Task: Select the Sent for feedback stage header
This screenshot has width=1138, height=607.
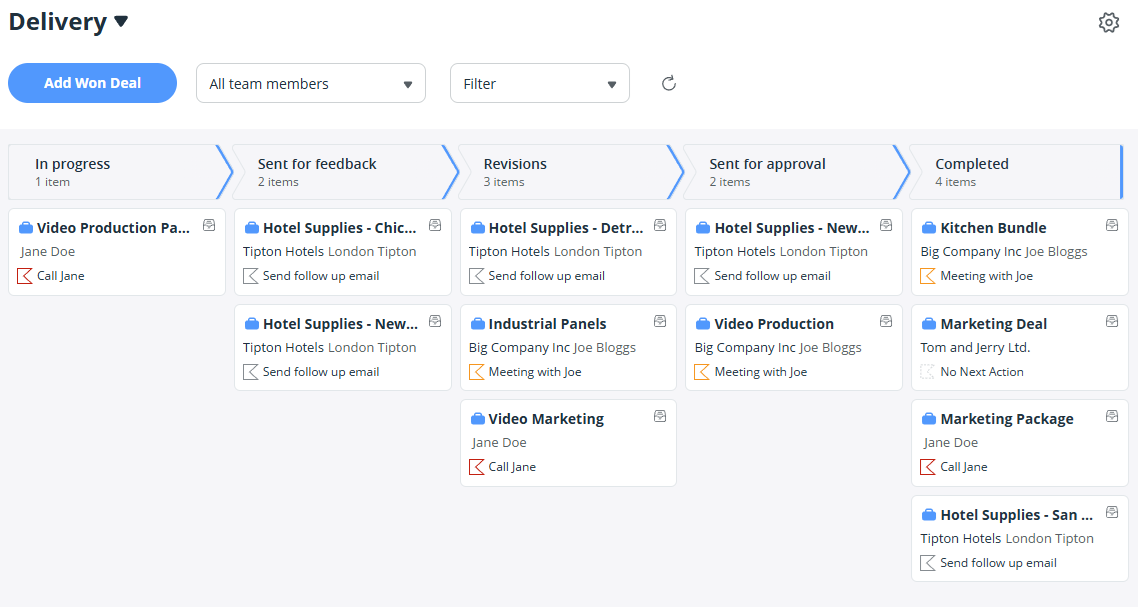Action: pos(345,172)
